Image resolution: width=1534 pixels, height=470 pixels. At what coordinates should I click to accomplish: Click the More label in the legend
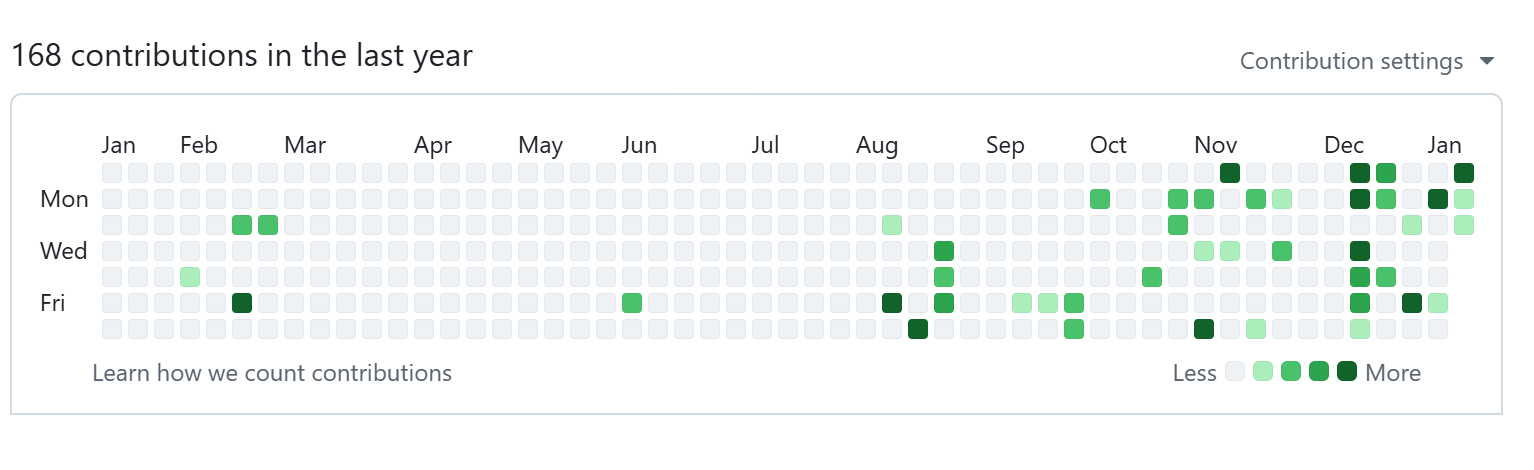point(1393,373)
